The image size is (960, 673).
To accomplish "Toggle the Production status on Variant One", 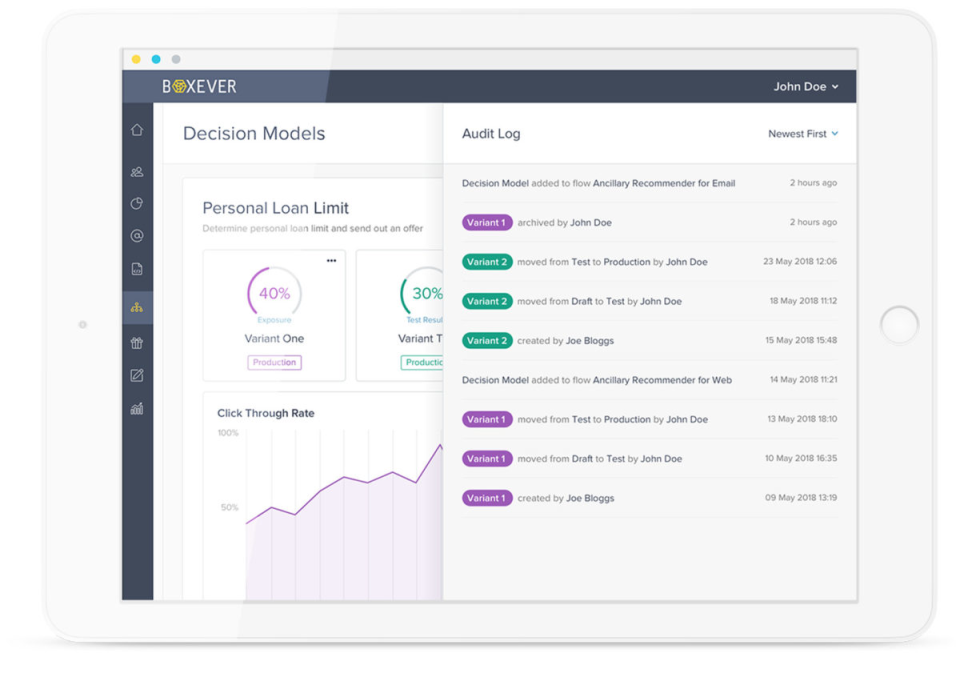I will pos(274,363).
